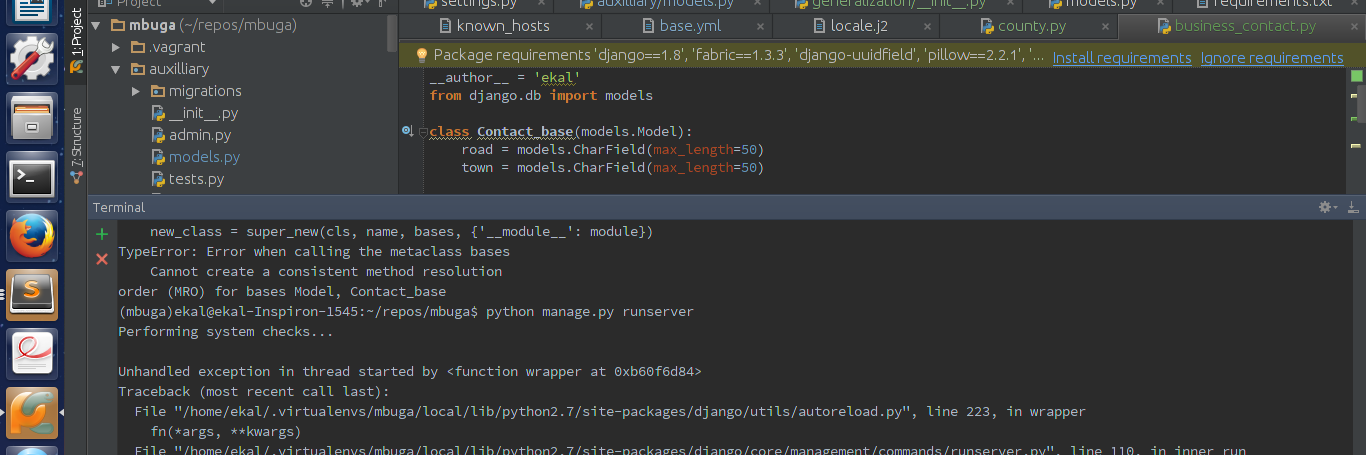Open Terminal panel settings gear
The image size is (1366, 455).
1325,207
